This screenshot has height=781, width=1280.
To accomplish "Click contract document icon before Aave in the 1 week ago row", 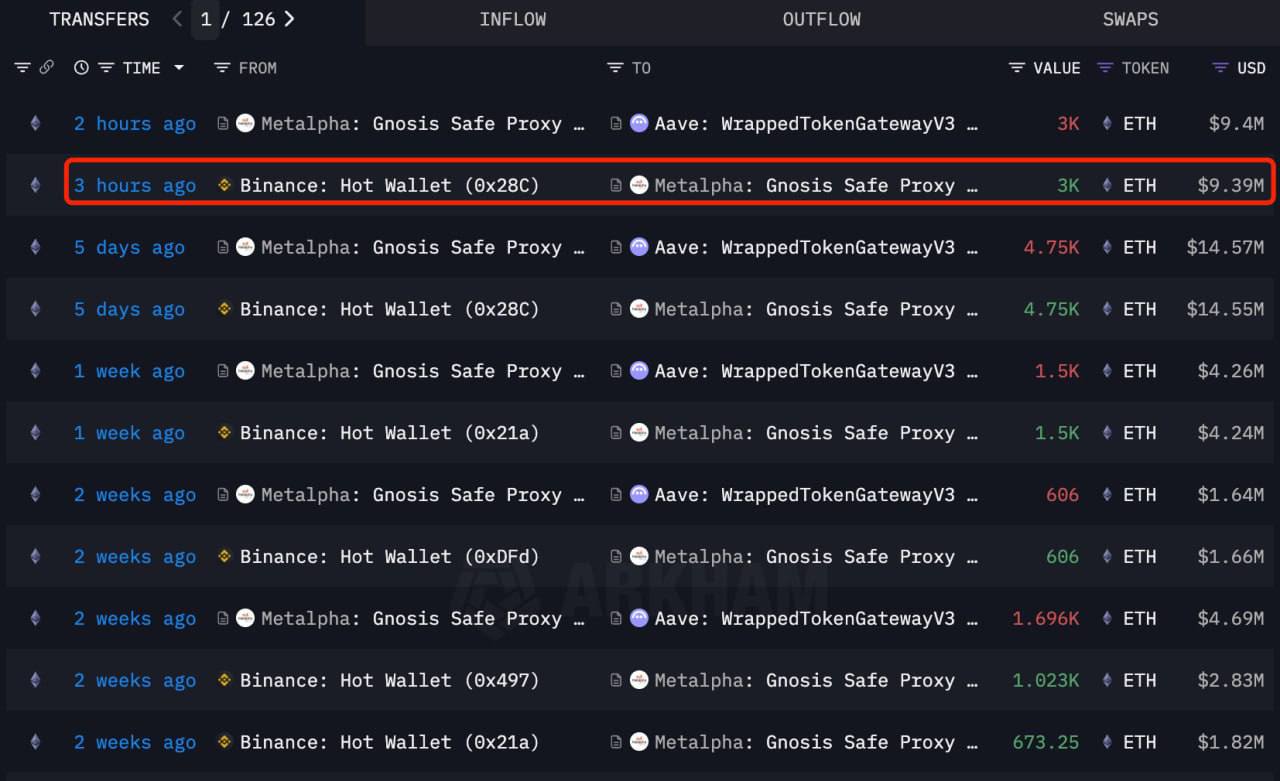I will click(617, 372).
